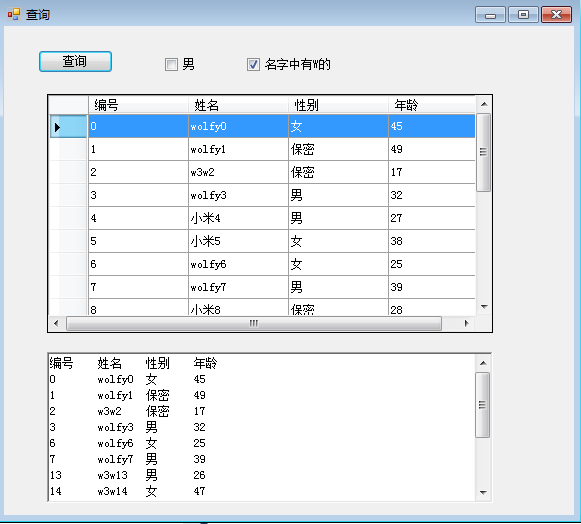Click age cell 17 in grid
581x524 pixels.
click(432, 172)
